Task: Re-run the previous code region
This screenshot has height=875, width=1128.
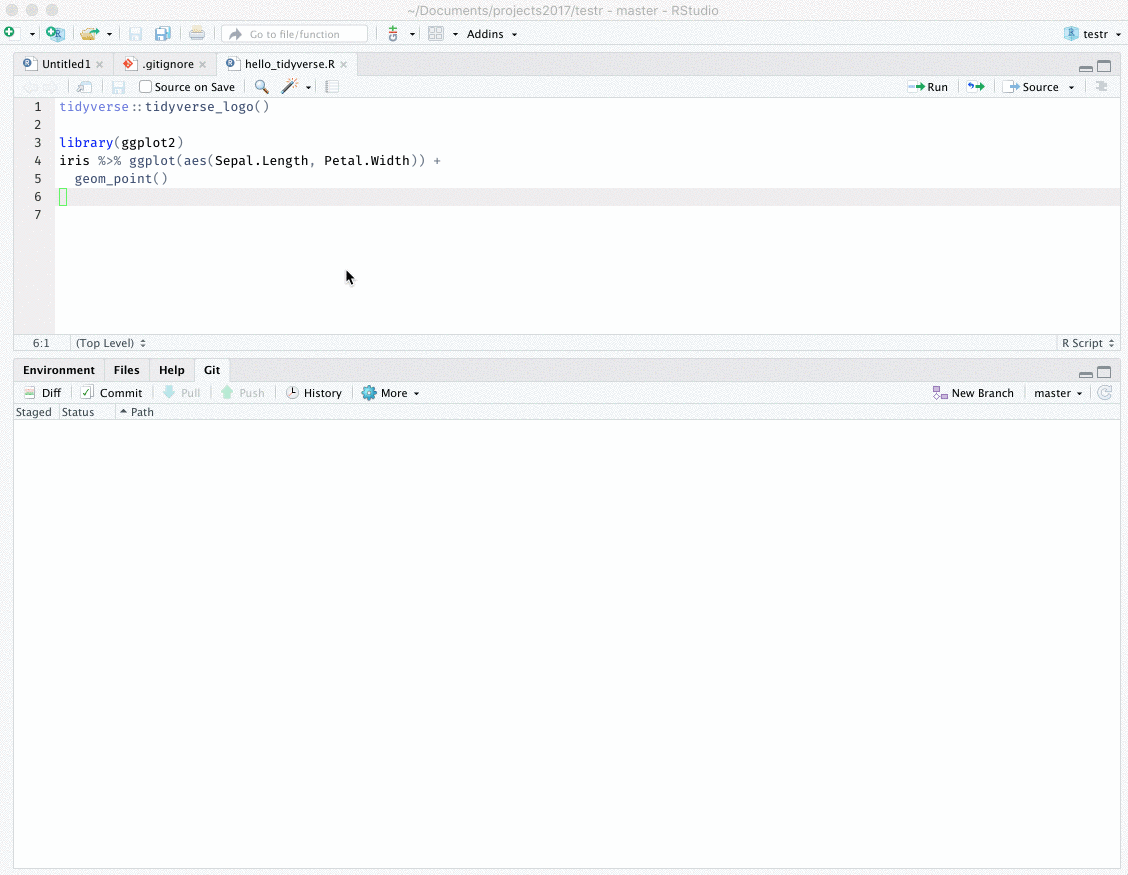Action: pyautogui.click(x=975, y=86)
